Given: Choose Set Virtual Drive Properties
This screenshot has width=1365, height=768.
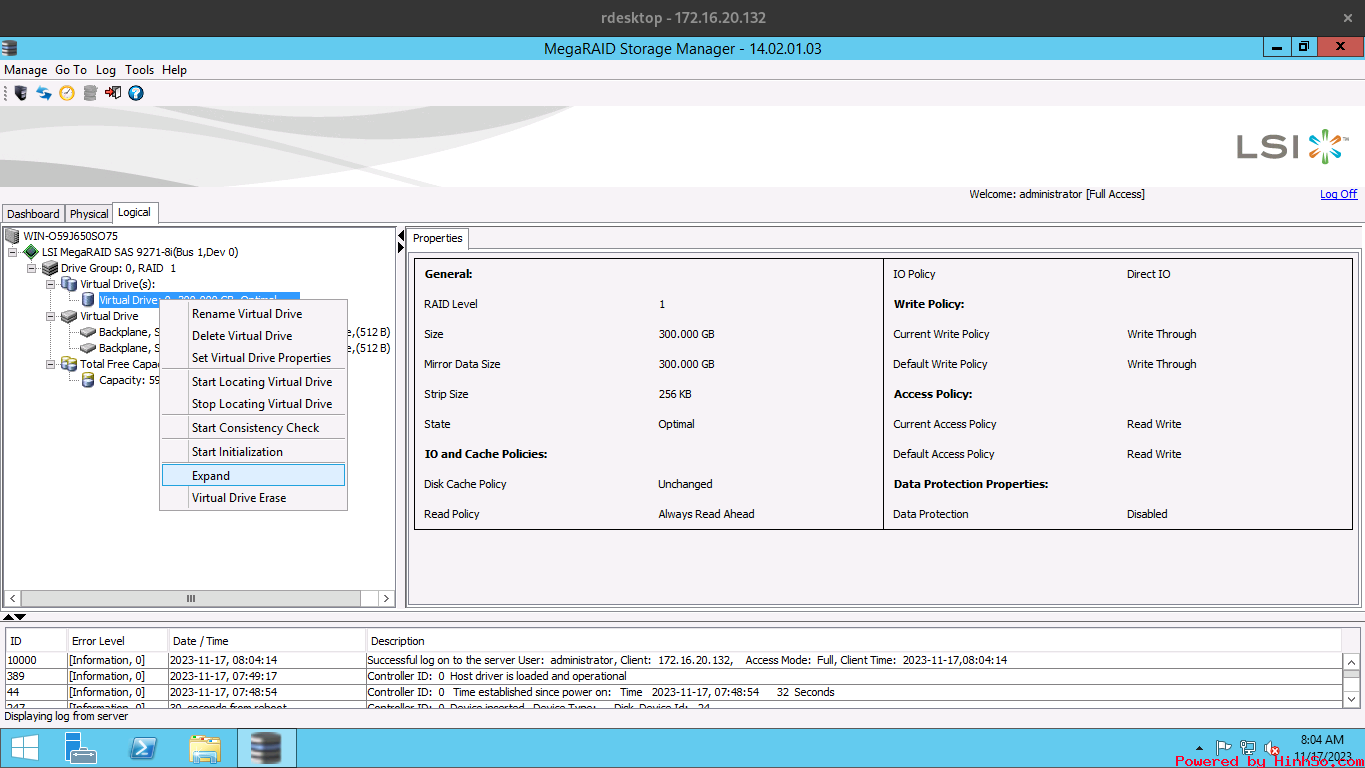Looking at the screenshot, I should coord(253,358).
